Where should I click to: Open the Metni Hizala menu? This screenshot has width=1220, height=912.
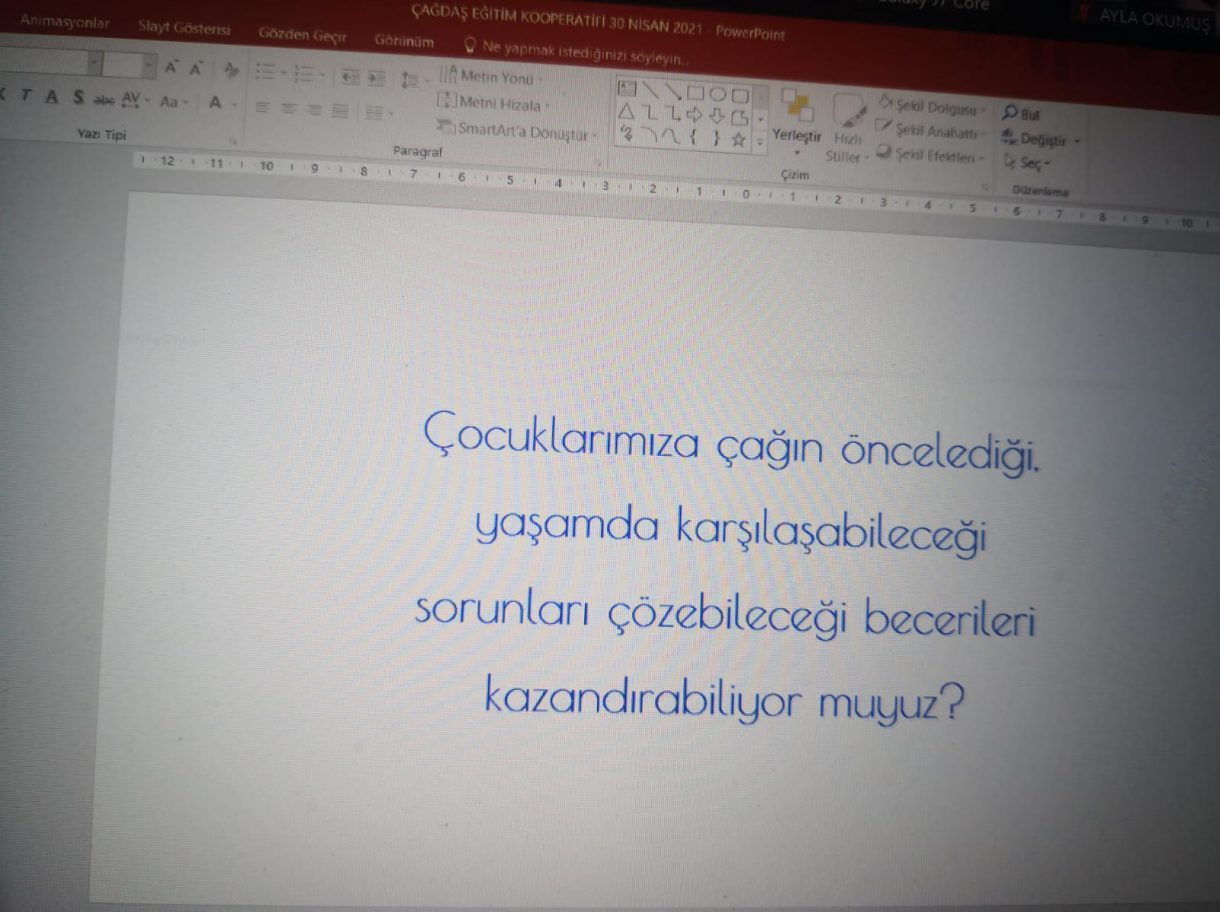[494, 103]
